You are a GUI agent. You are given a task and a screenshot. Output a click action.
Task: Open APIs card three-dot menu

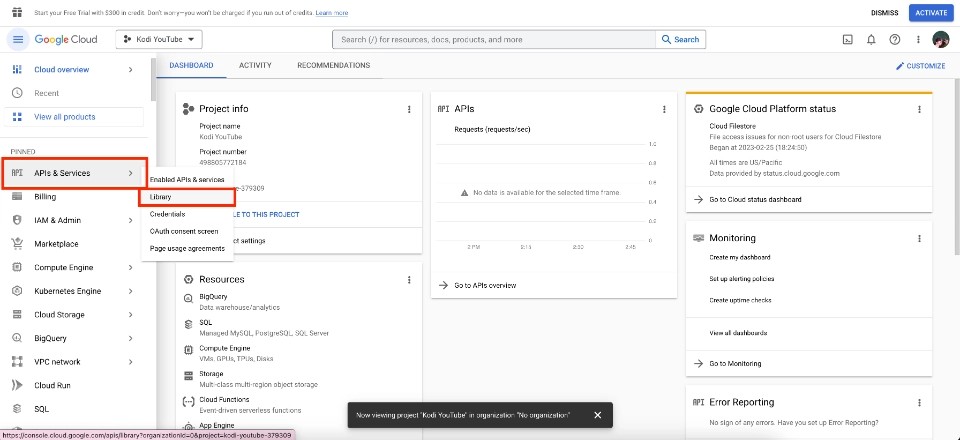coord(664,109)
